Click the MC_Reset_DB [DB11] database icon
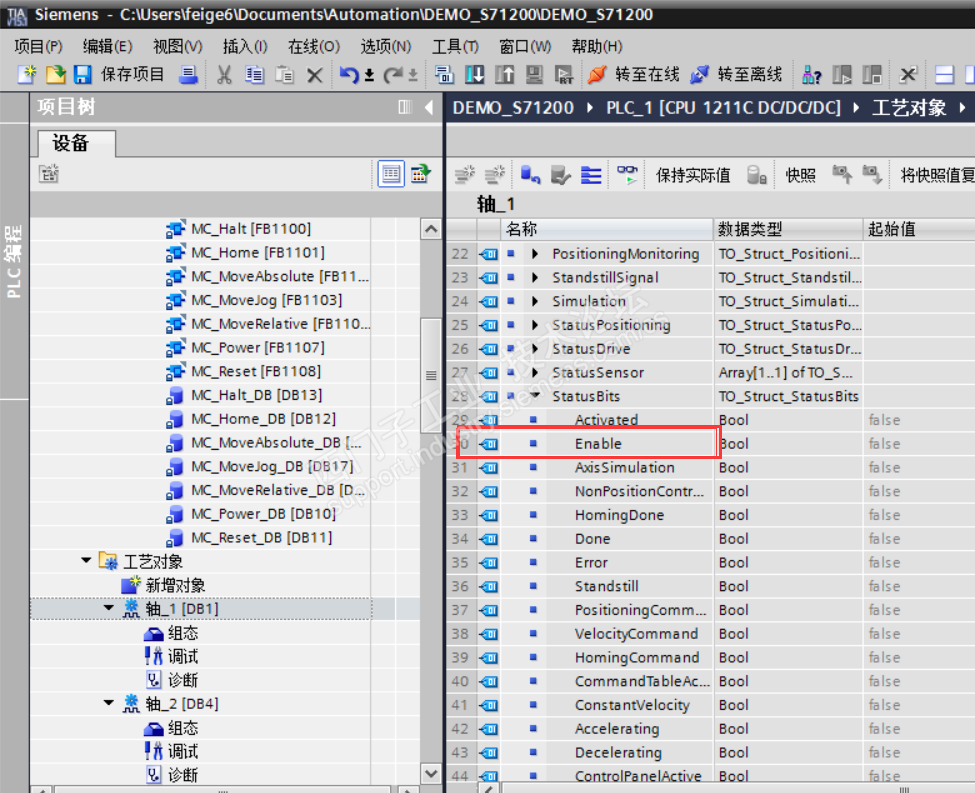975x793 pixels. 175,538
